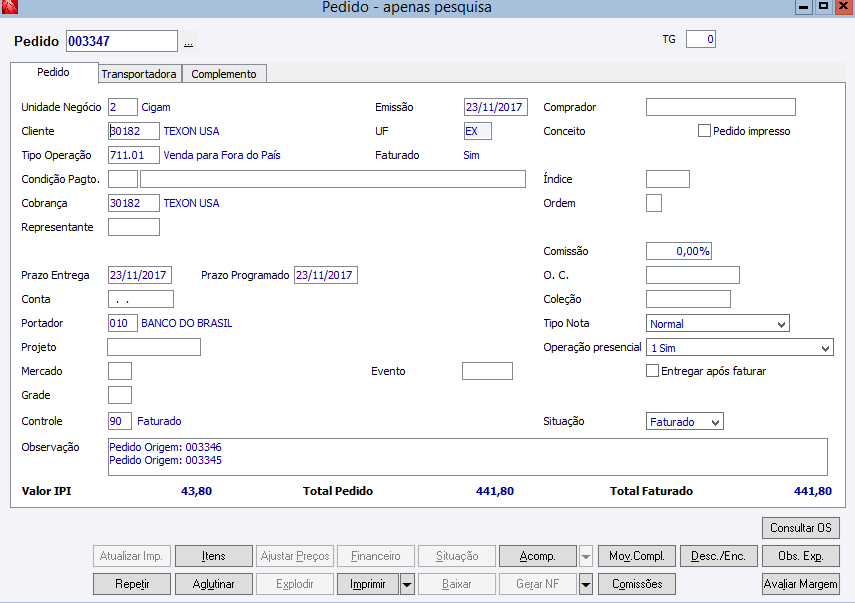
Task: Click the O. C. input field
Action: 693,275
